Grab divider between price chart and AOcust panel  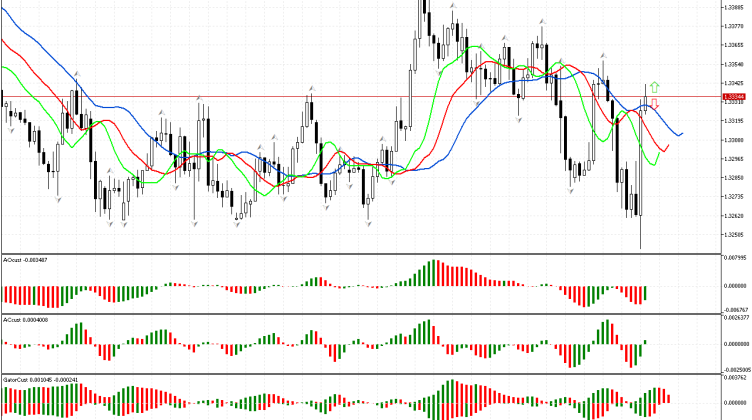click(x=360, y=253)
